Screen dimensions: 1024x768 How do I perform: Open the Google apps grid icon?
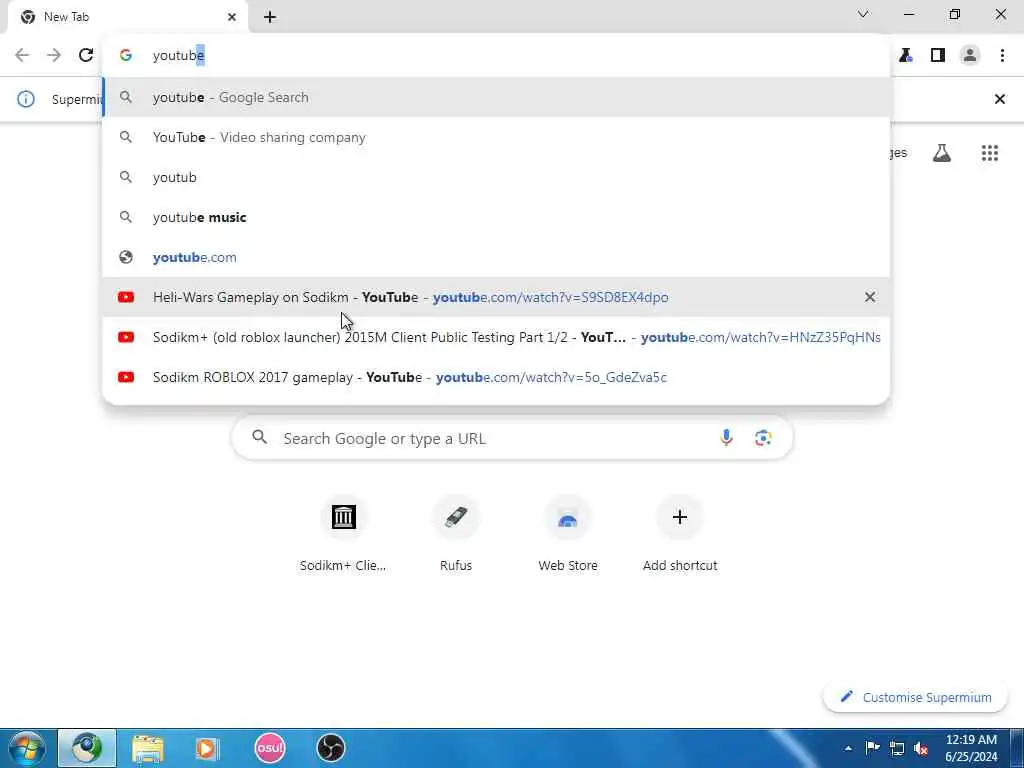989,153
